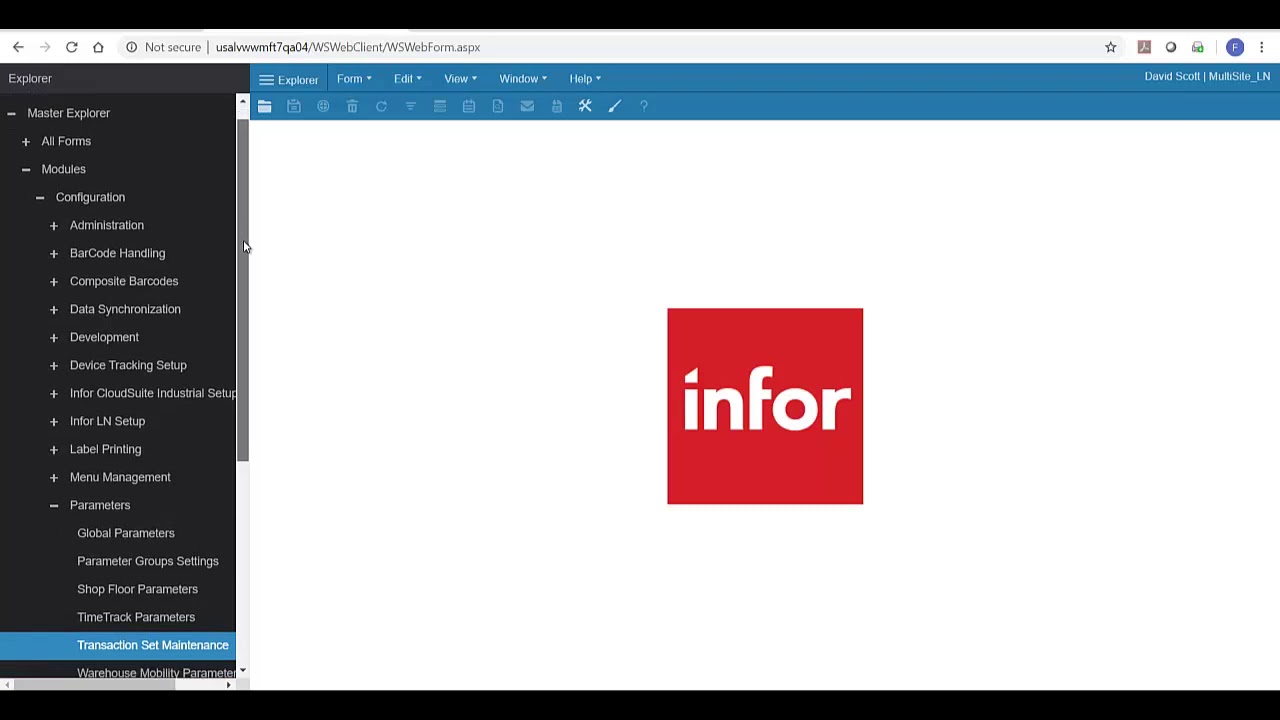
Task: Open the wrench and screwdriver tools icon
Action: (x=586, y=106)
